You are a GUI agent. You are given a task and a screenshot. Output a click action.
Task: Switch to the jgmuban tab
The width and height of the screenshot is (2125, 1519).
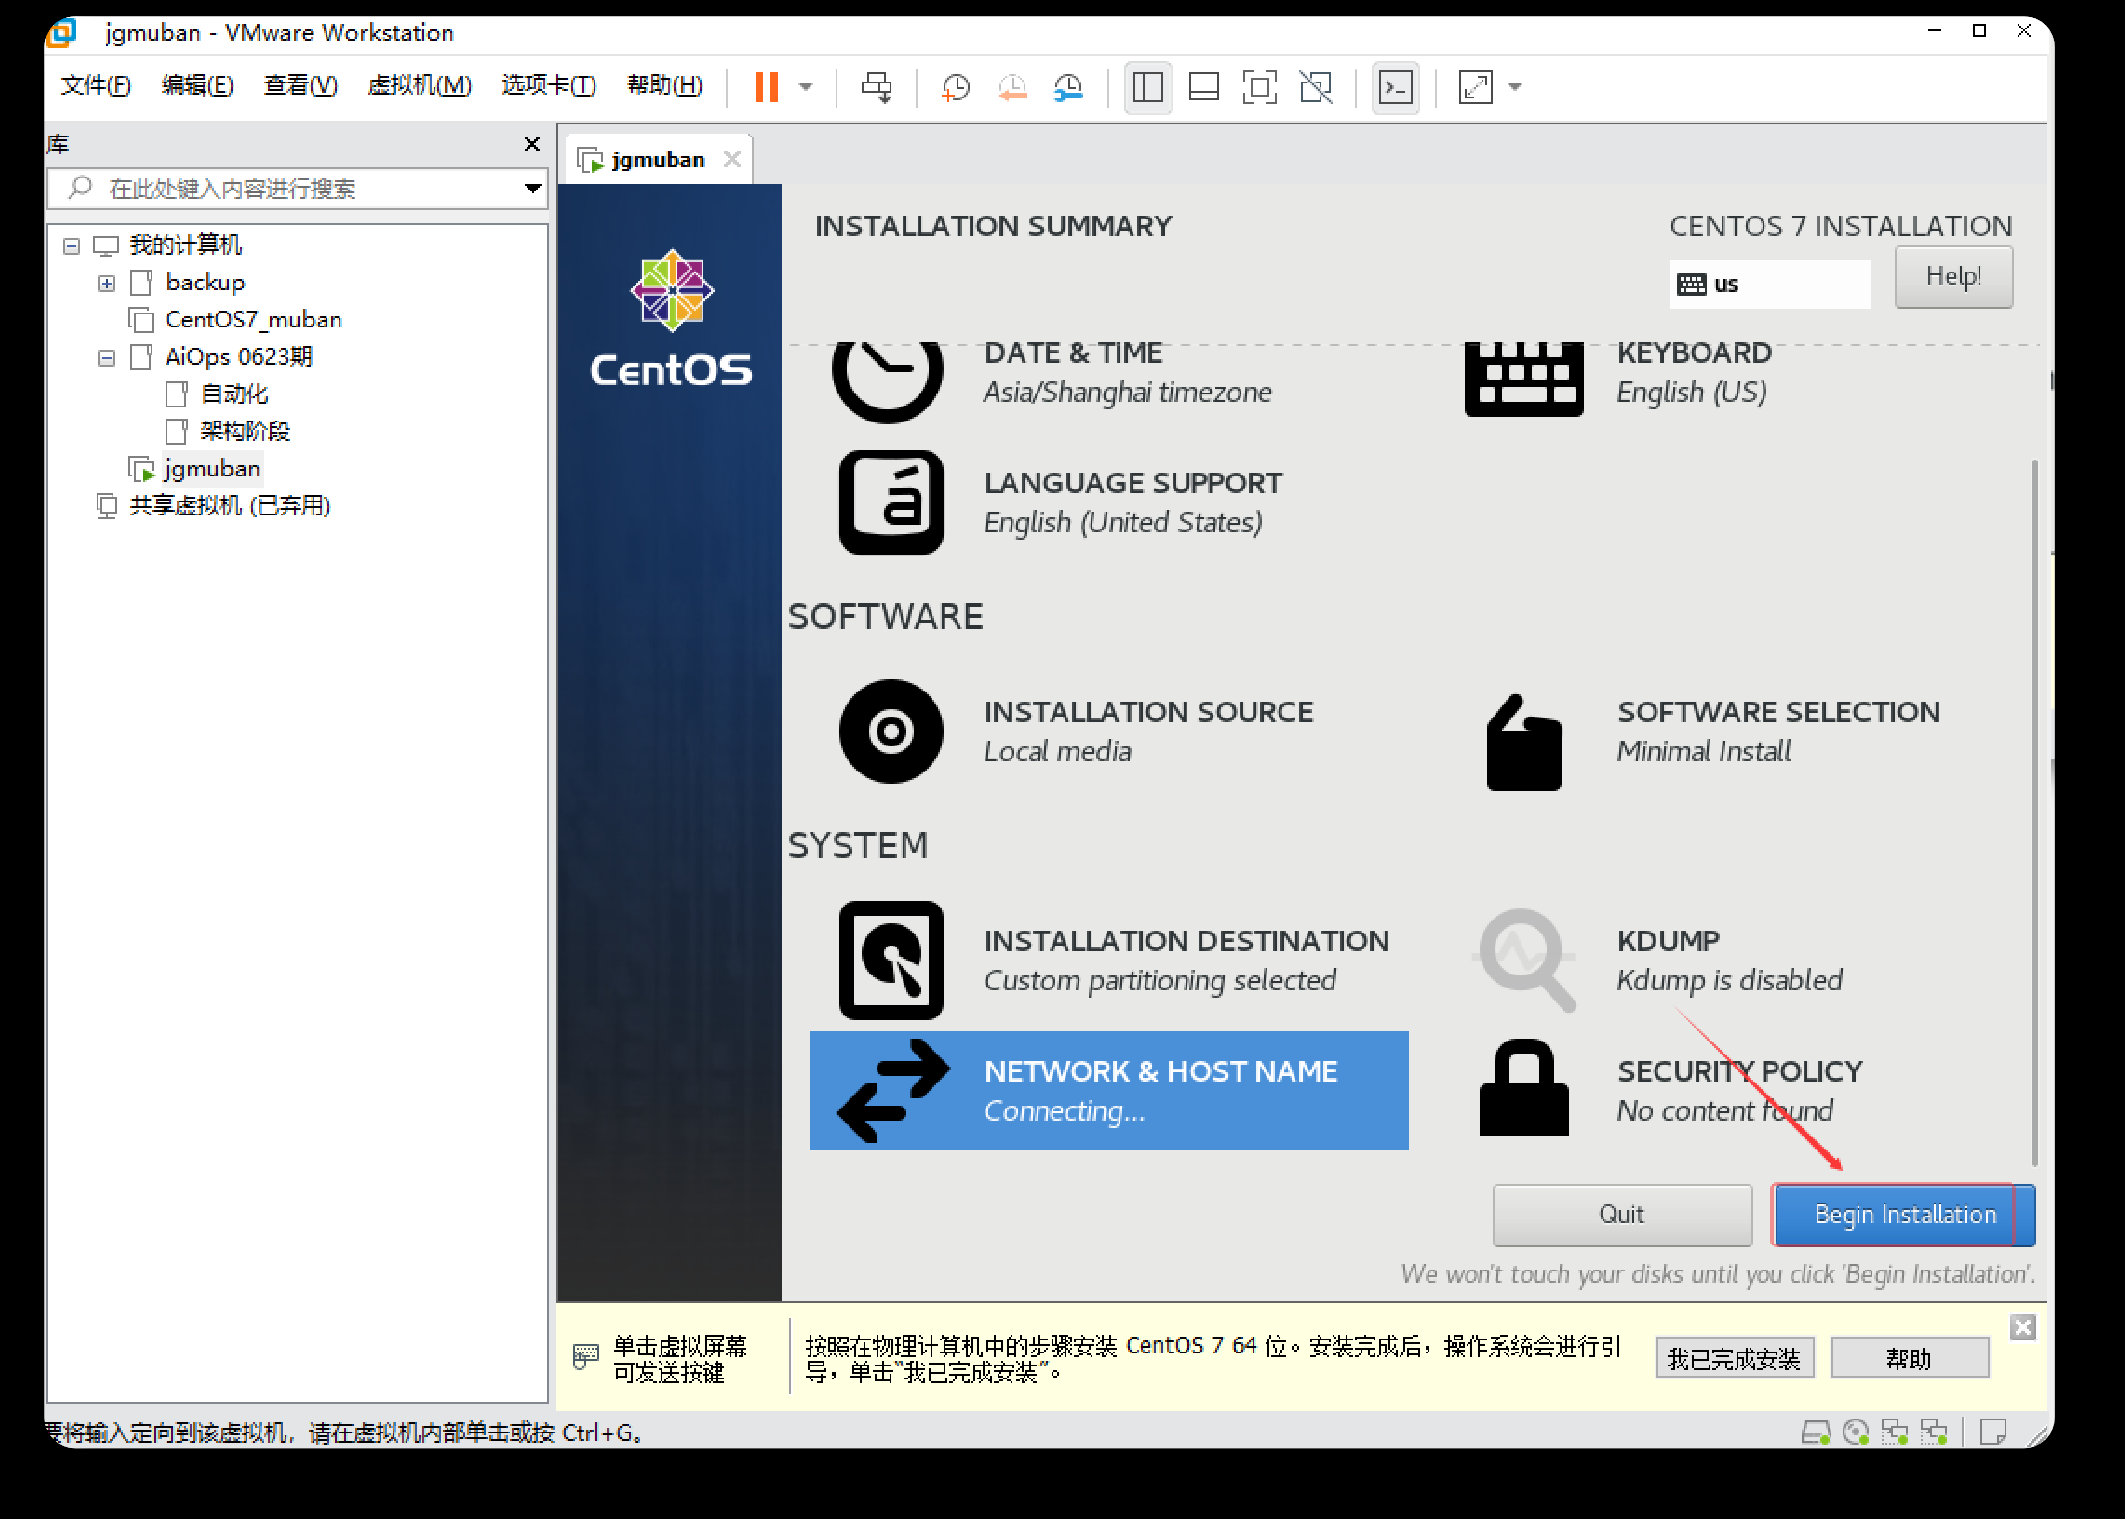click(x=657, y=160)
